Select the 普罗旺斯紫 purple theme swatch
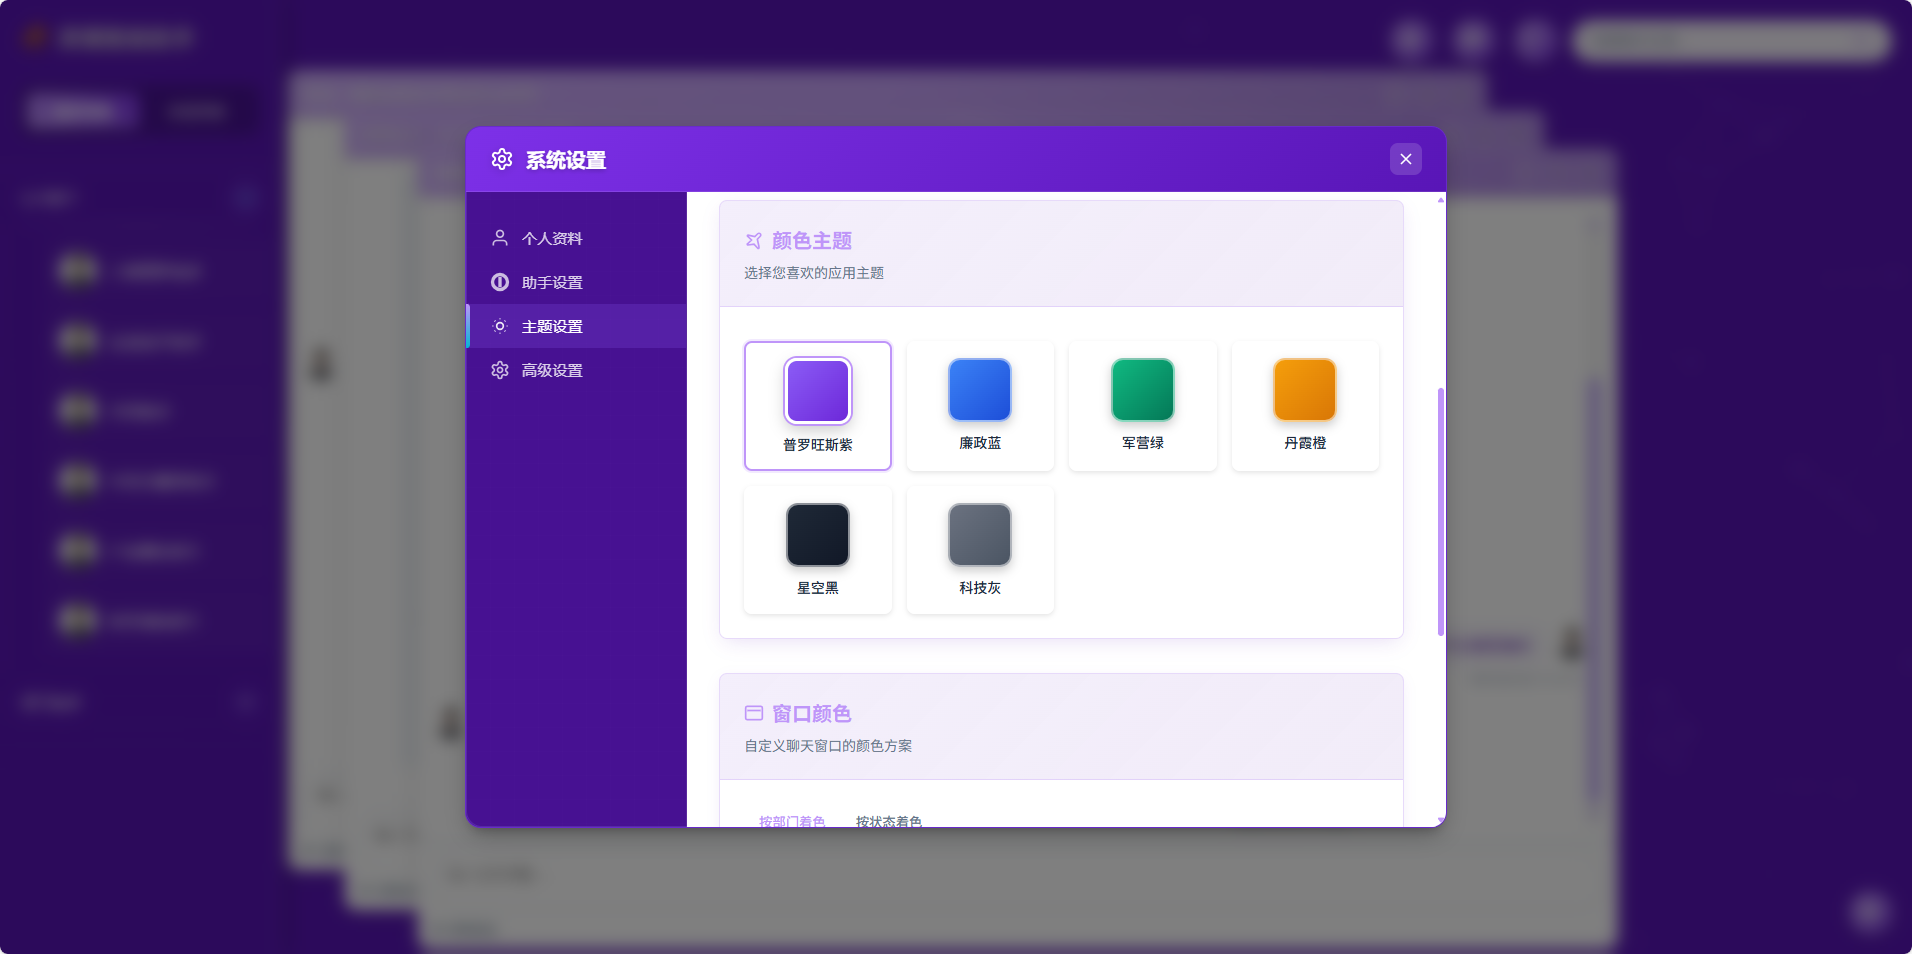The height and width of the screenshot is (954, 1912). point(817,391)
